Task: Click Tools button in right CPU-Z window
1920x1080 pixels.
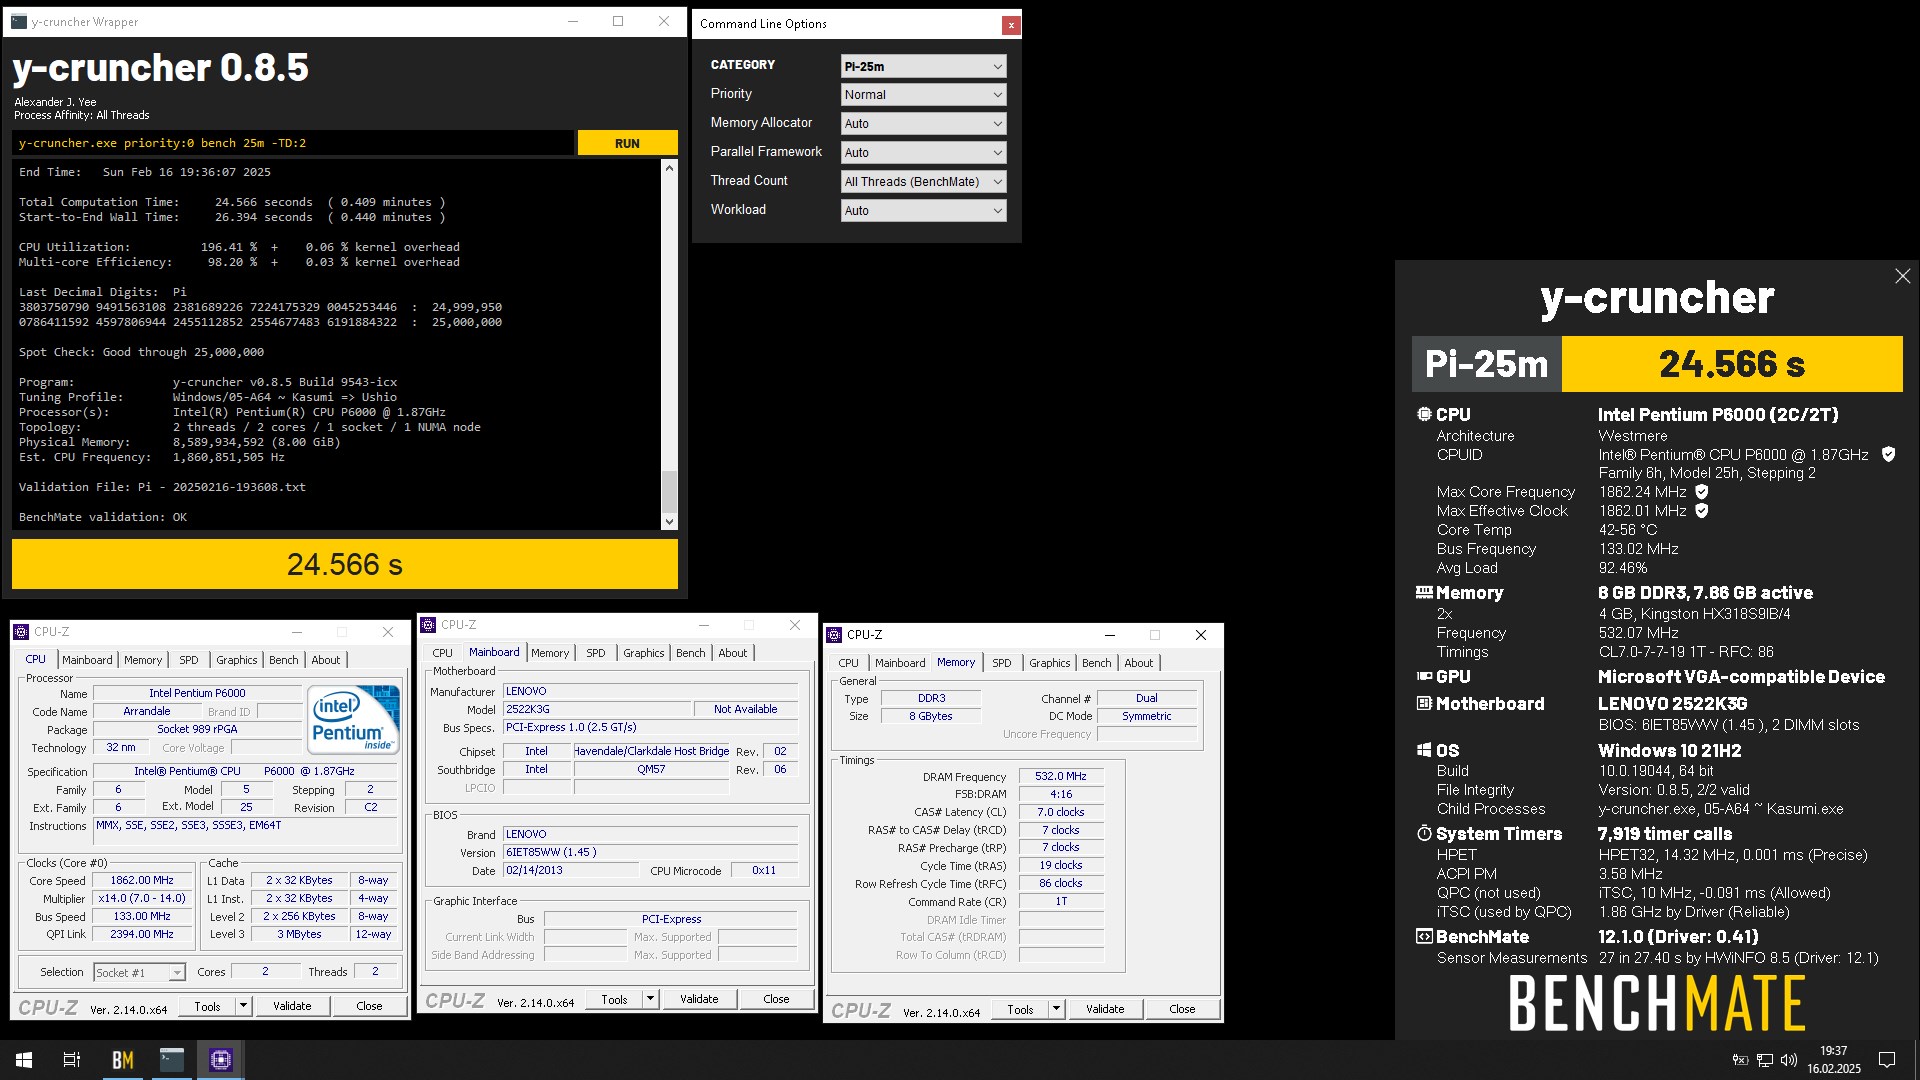Action: pos(1020,1009)
